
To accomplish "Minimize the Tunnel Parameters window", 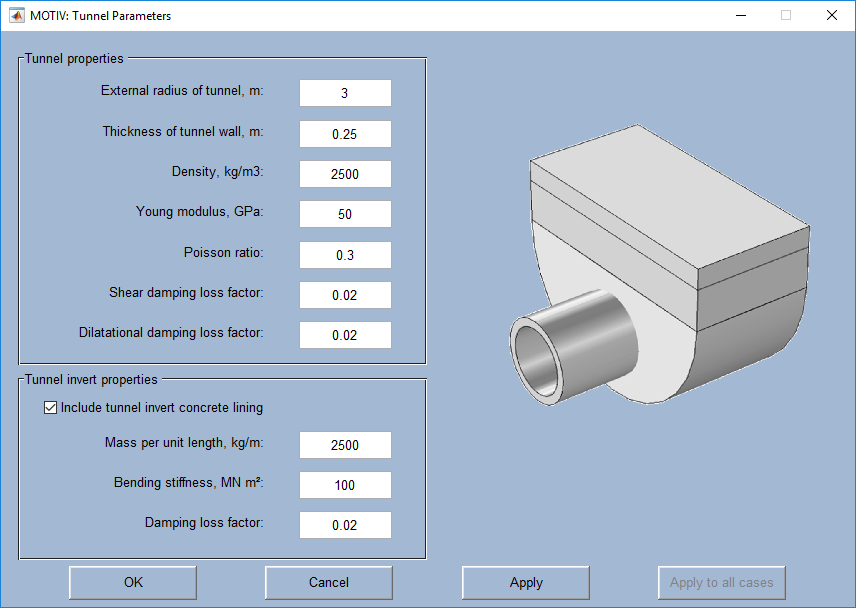I will pyautogui.click(x=741, y=15).
